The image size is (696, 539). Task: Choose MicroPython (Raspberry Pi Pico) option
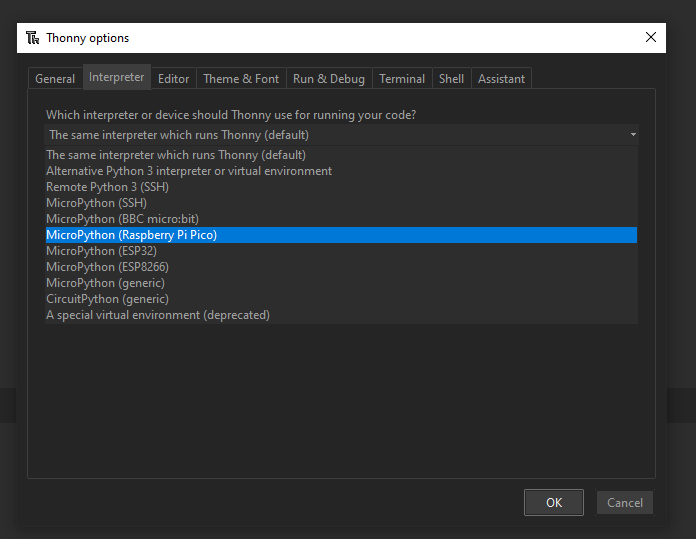pos(341,235)
